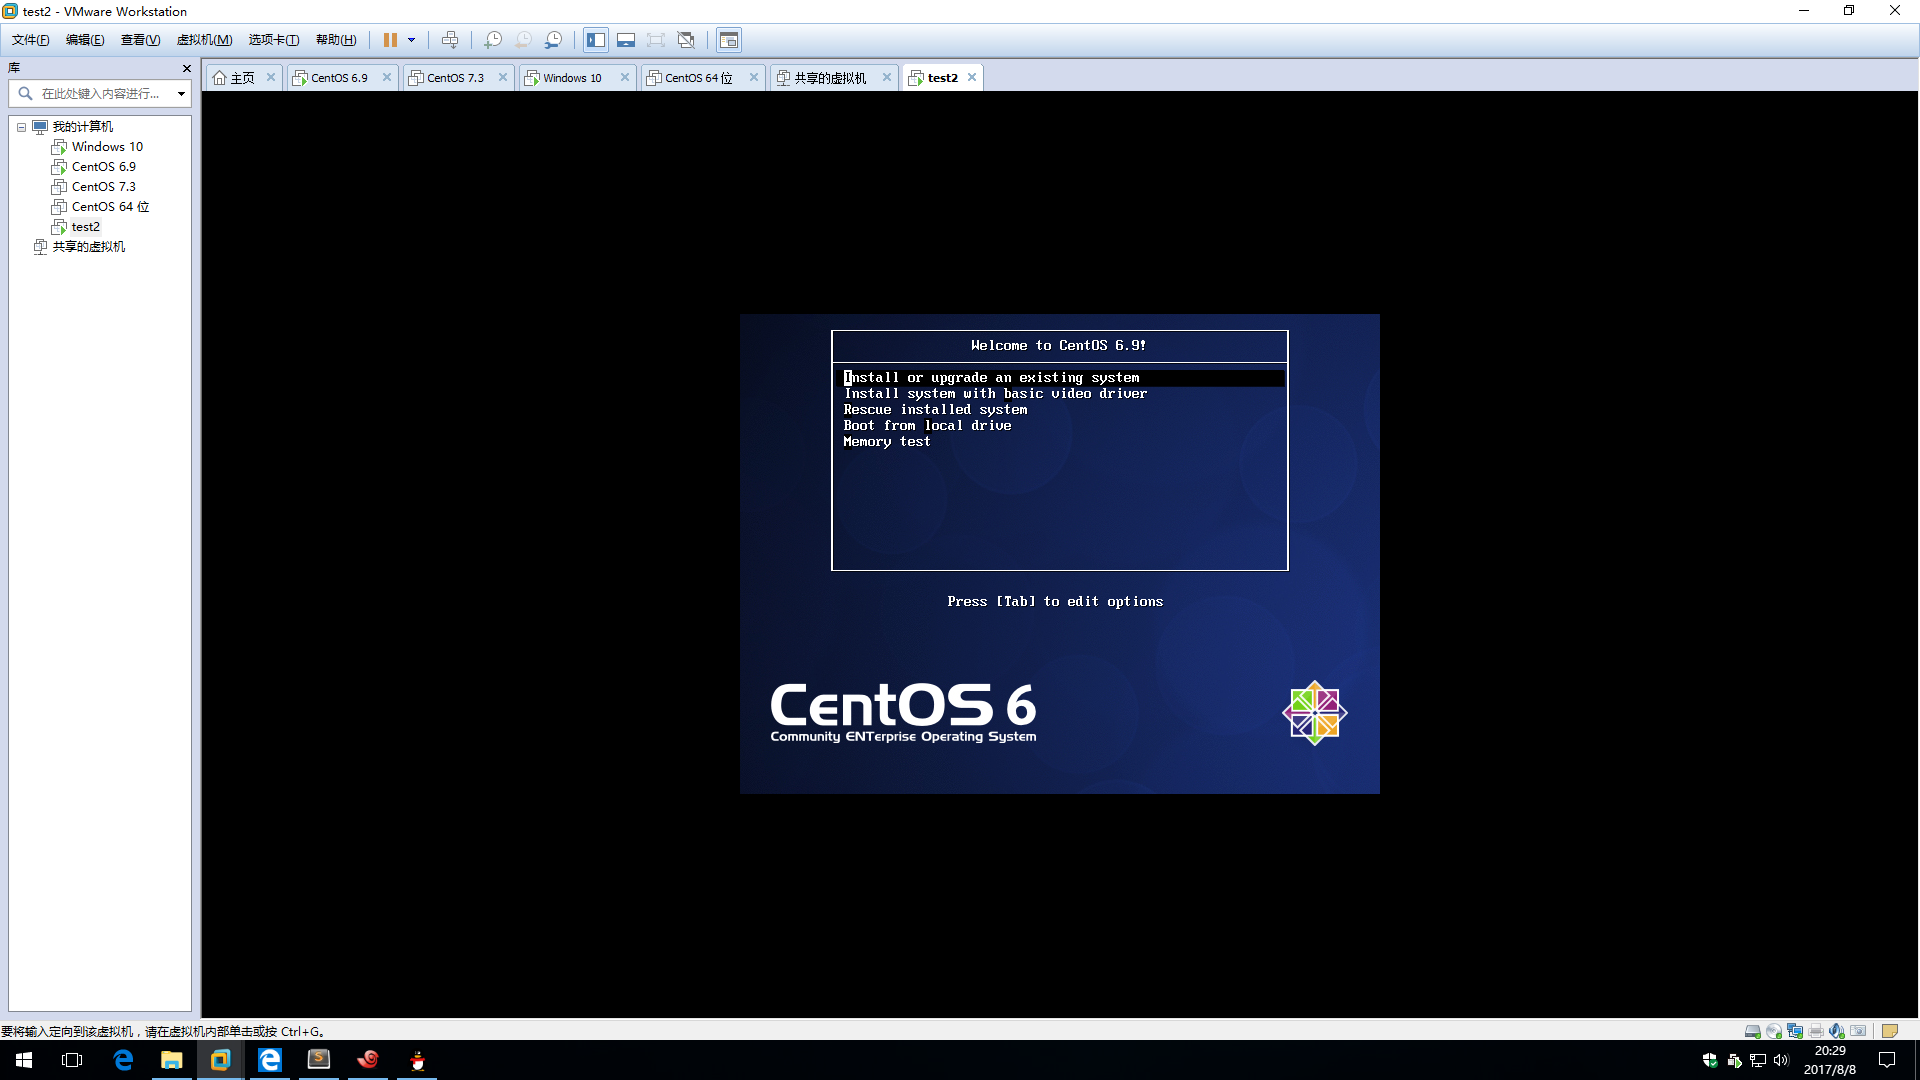Click 'Memory test' boot option
Screen dimensions: 1920x1080
886,442
